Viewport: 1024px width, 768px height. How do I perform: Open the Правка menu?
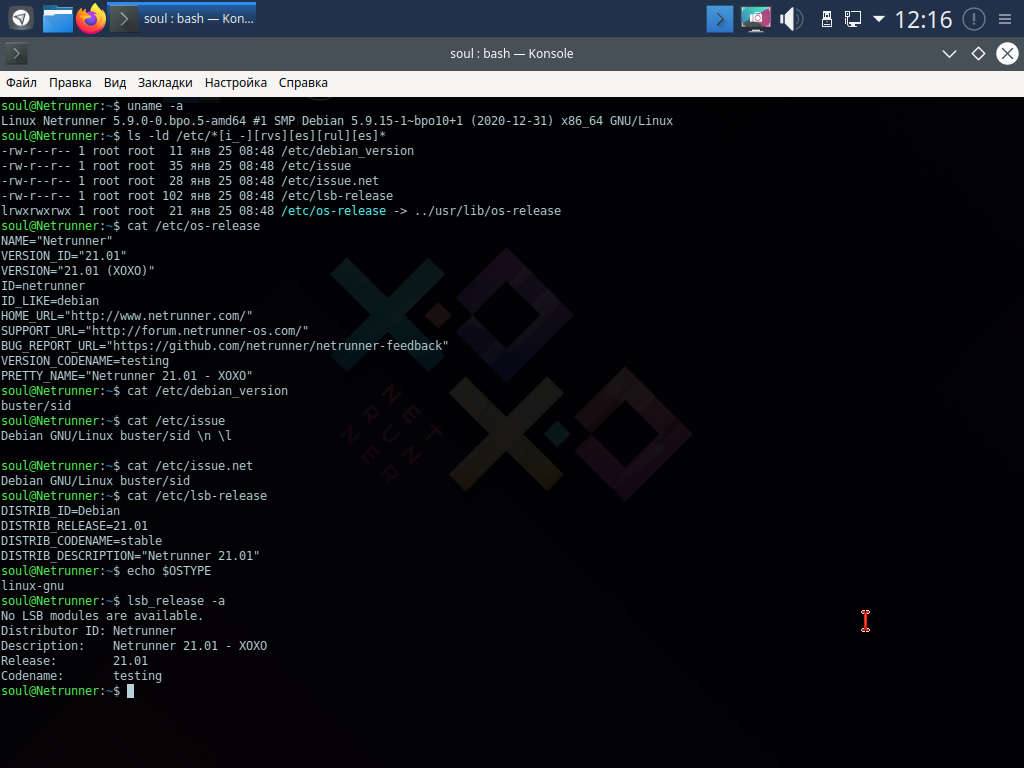pos(70,83)
